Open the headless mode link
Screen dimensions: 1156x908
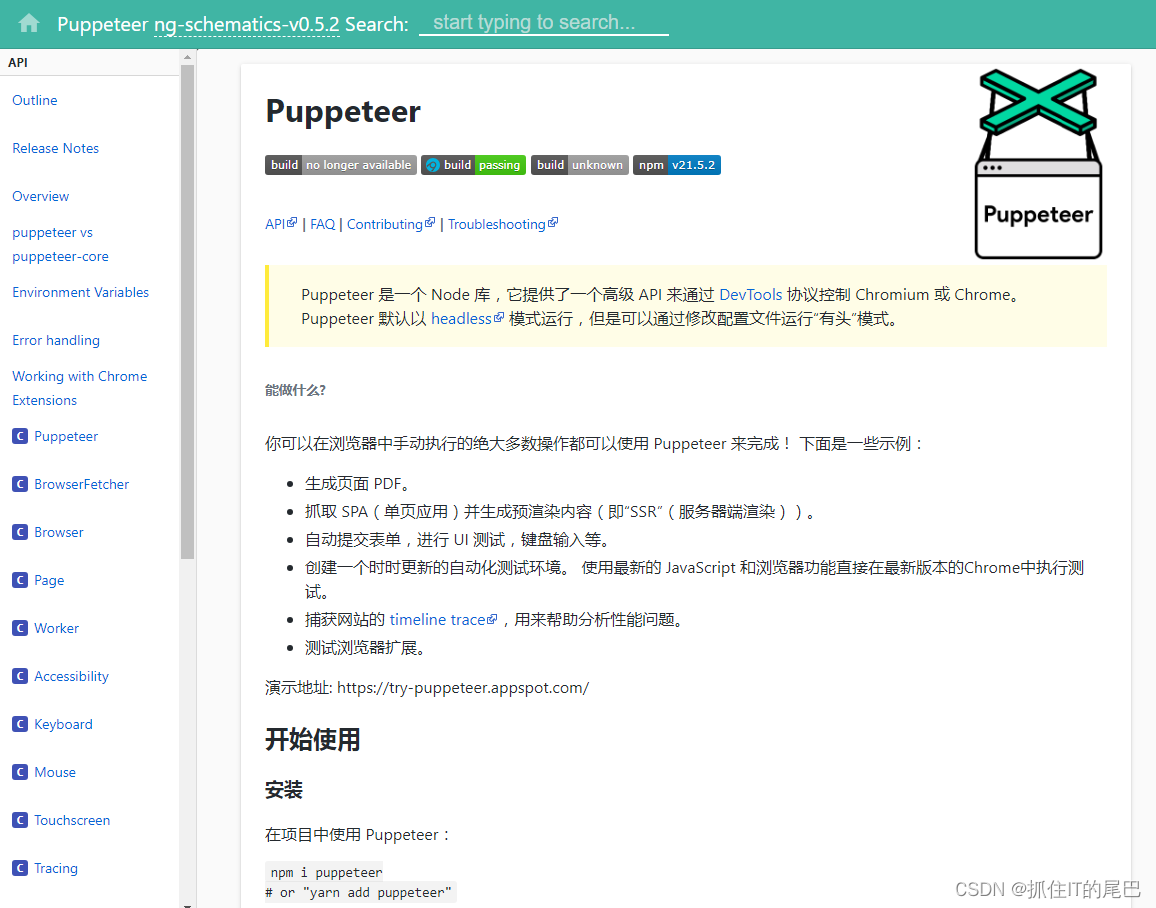click(462, 318)
